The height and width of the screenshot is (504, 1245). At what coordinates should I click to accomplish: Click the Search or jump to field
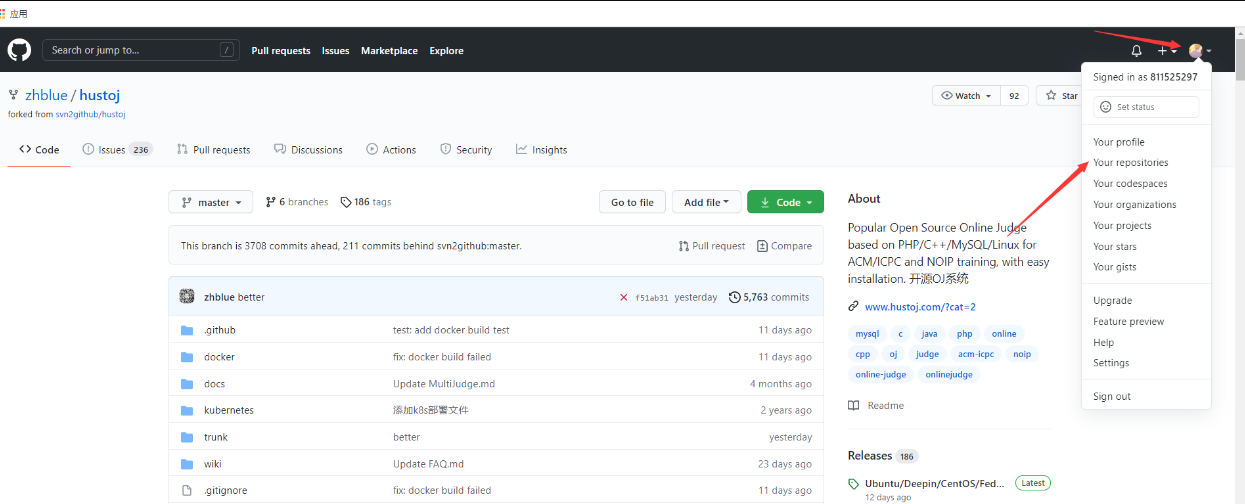pos(140,50)
